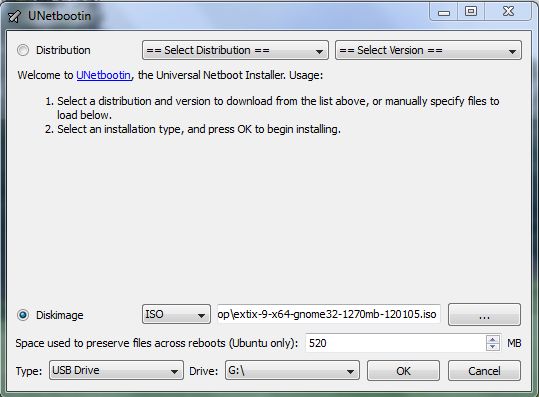Open the Drive G:\ dropdown

tap(292, 370)
